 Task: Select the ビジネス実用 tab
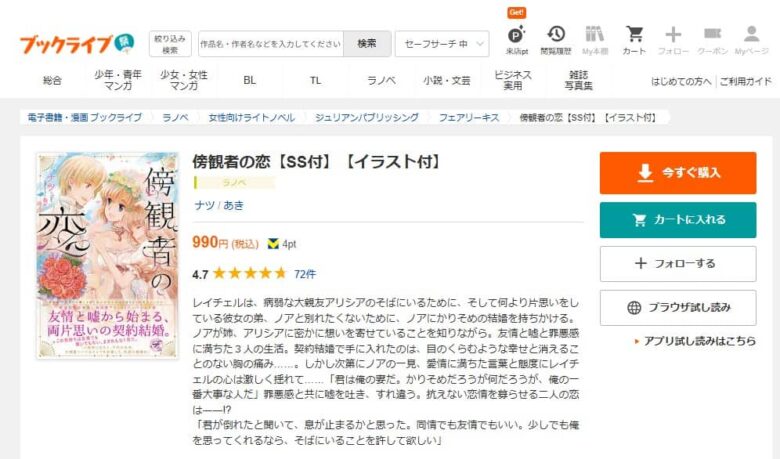[x=512, y=81]
